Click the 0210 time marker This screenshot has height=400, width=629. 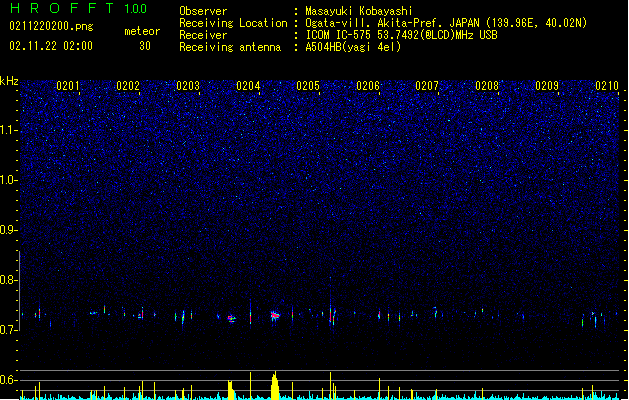click(x=607, y=86)
